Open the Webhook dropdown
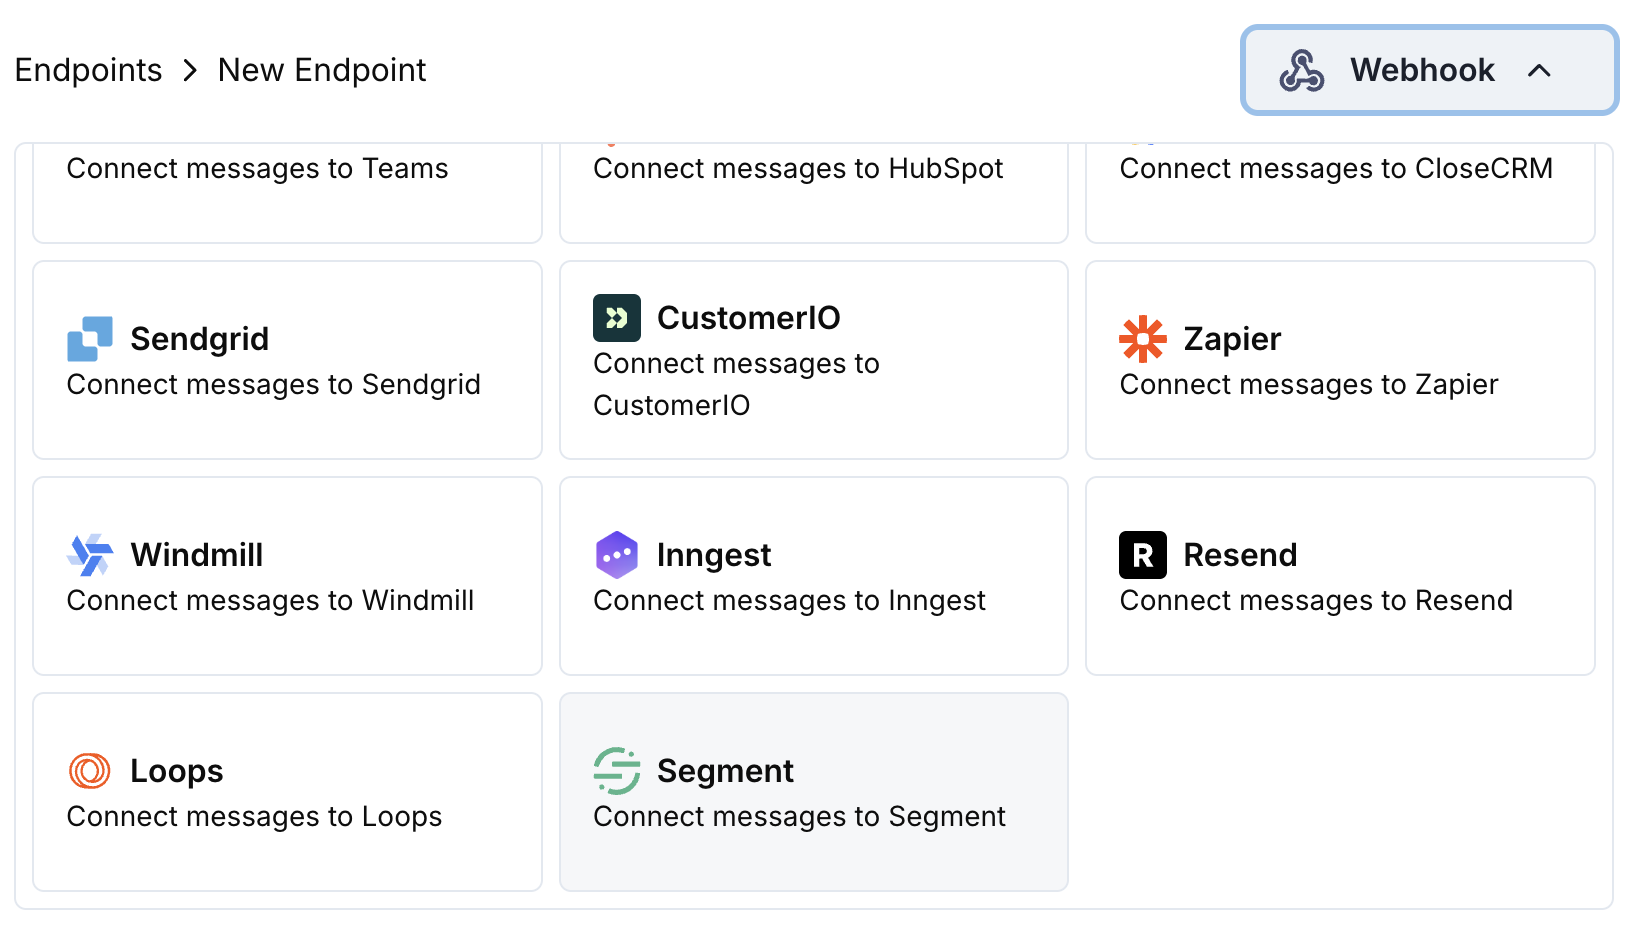The width and height of the screenshot is (1644, 948). coord(1429,70)
